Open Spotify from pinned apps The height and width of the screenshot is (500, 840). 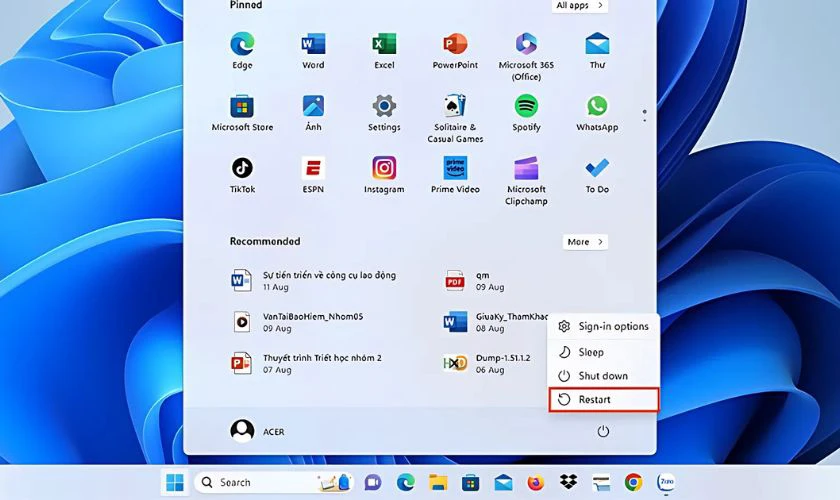[526, 113]
